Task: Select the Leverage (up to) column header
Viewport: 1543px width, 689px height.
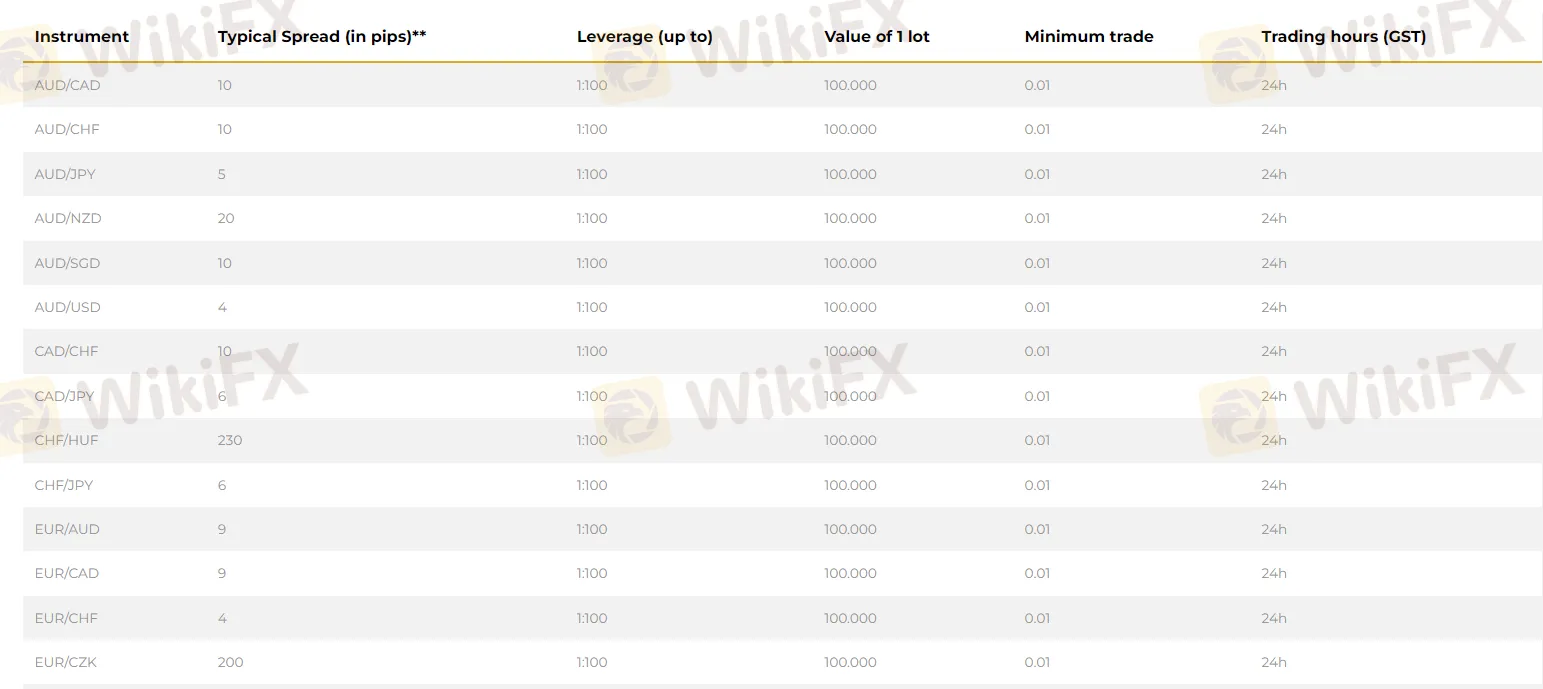Action: [x=644, y=37]
